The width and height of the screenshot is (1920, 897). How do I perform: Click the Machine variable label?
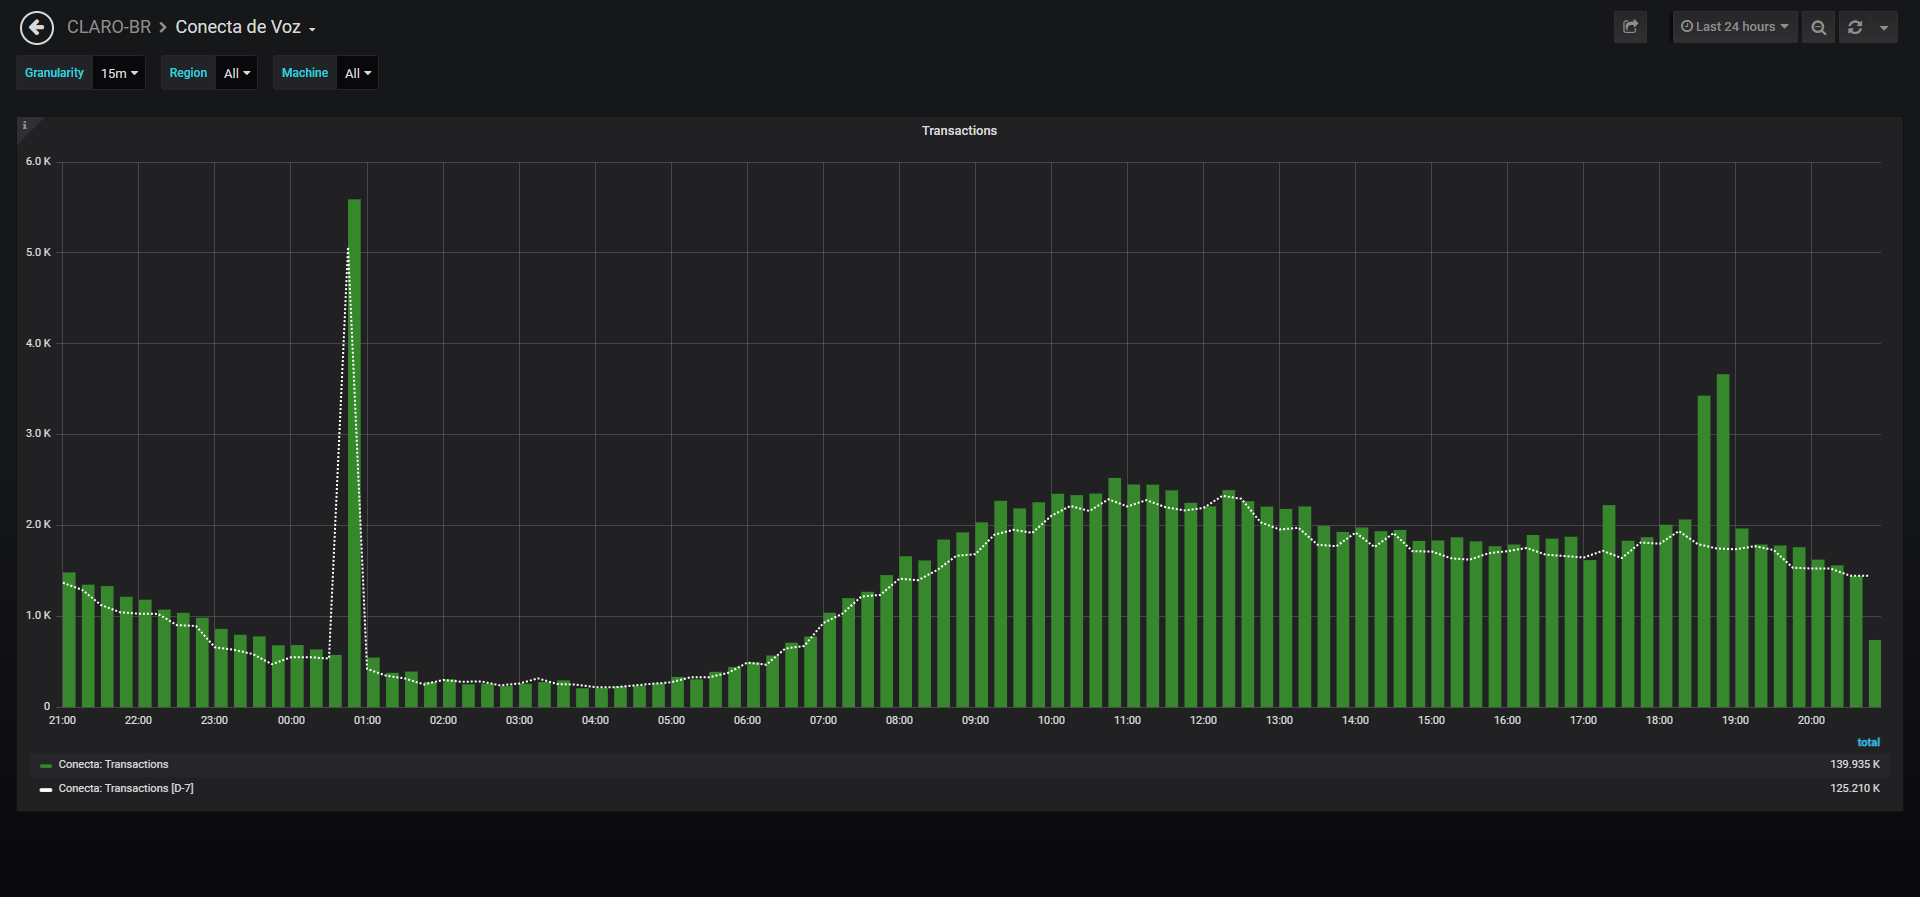[305, 73]
